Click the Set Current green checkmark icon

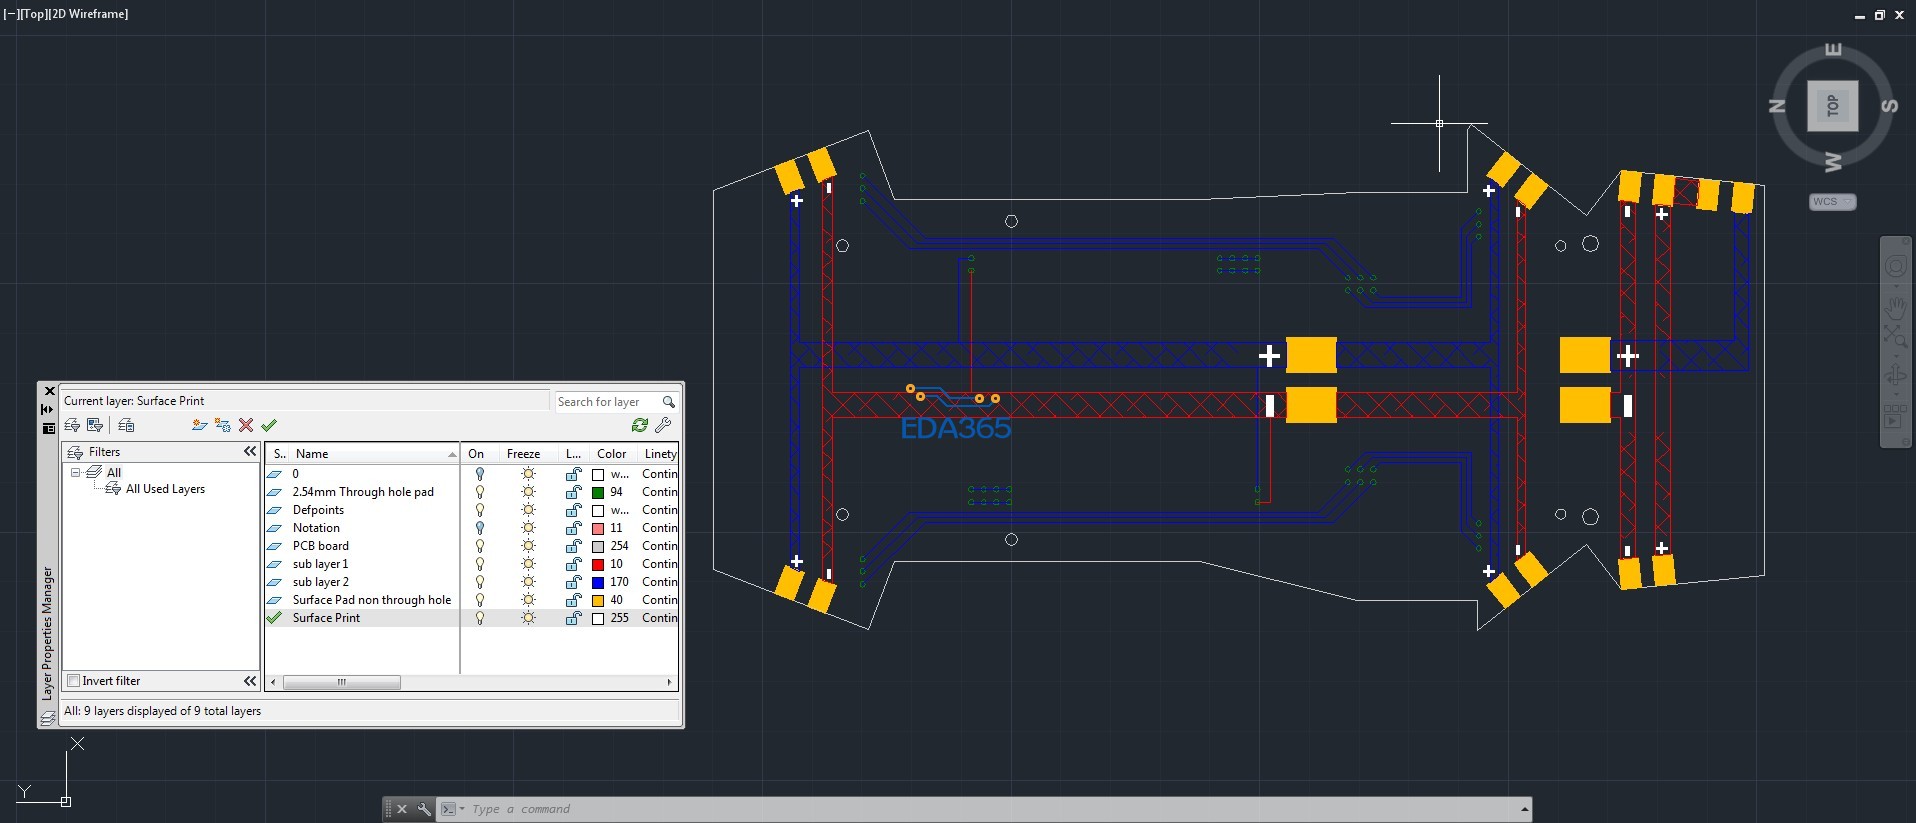269,425
